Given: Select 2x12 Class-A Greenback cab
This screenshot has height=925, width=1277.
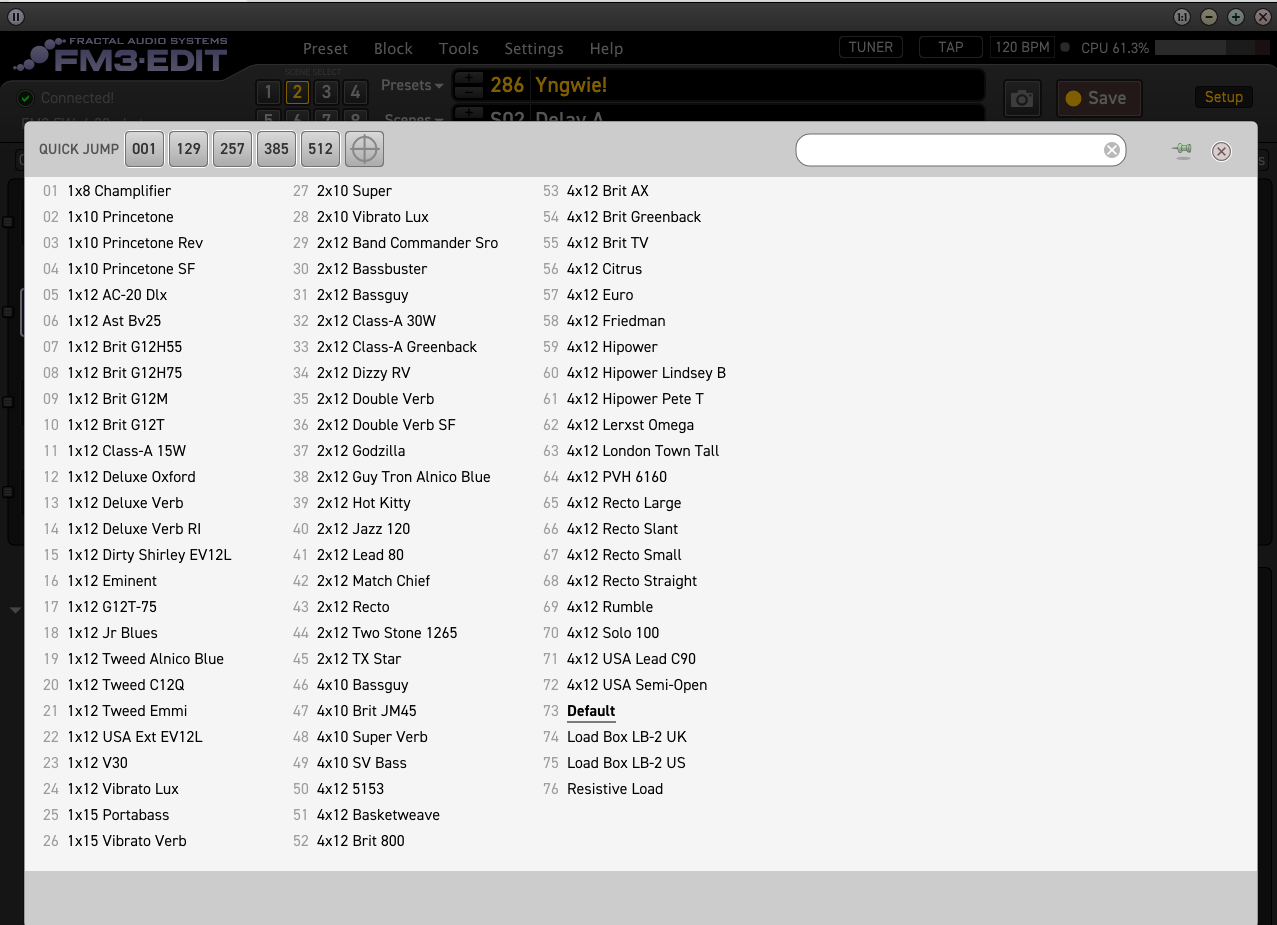Looking at the screenshot, I should pos(397,347).
